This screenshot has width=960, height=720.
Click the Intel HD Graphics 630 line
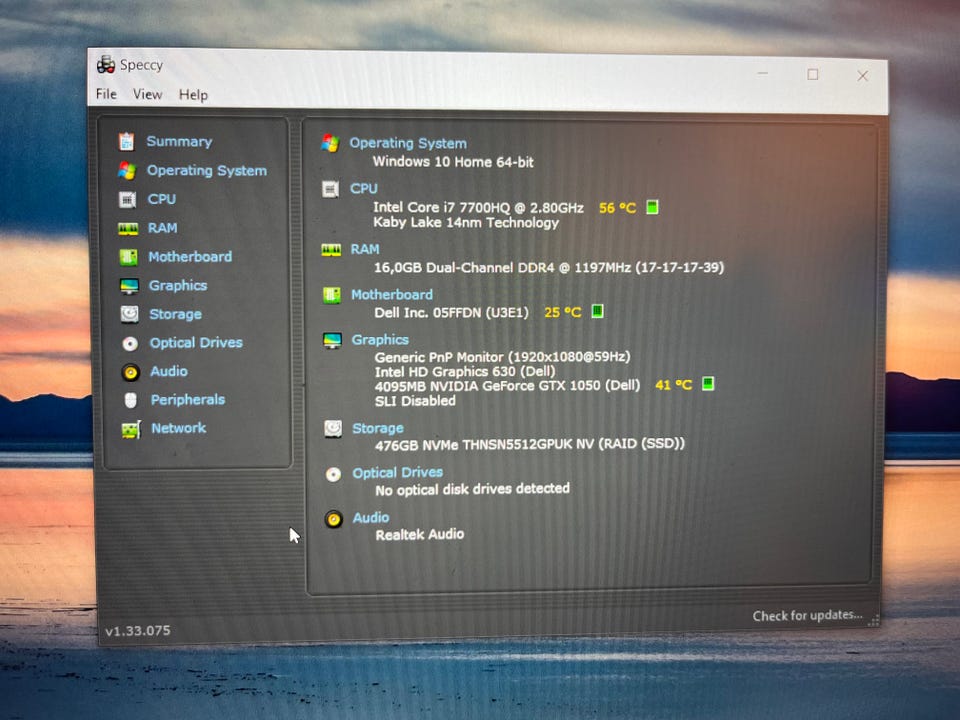pos(465,372)
